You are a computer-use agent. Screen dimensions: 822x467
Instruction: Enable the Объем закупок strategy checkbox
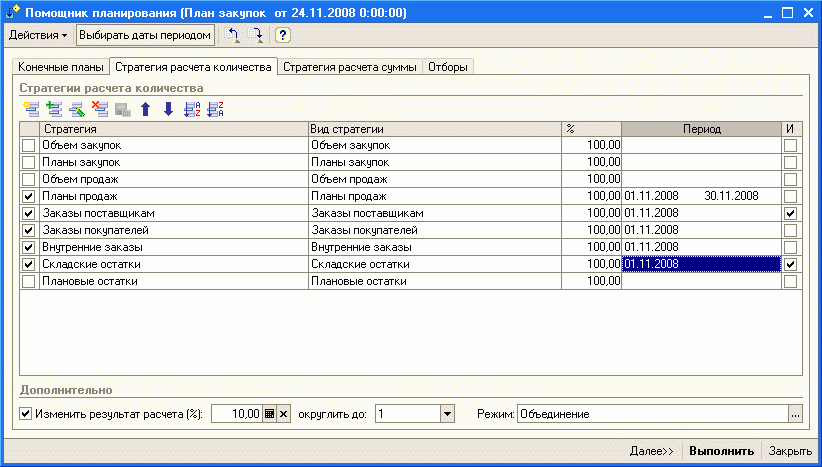click(x=28, y=145)
